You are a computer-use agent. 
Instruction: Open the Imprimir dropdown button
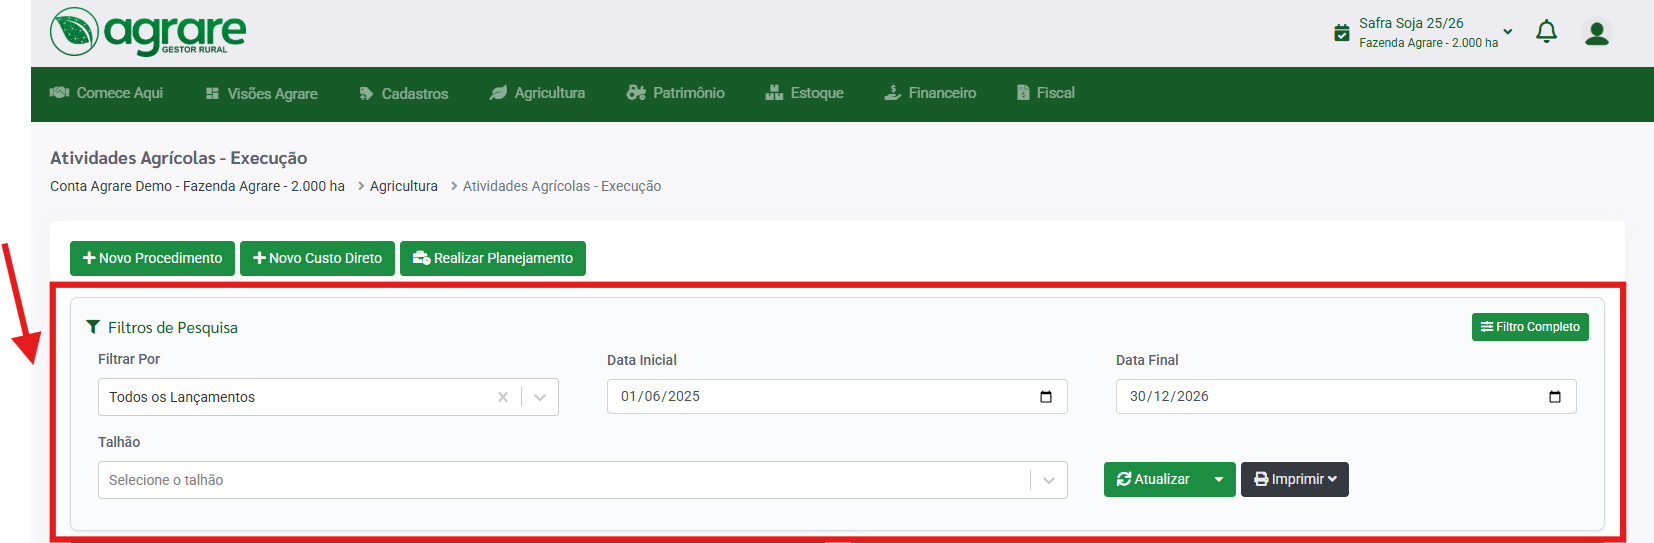pos(1295,479)
